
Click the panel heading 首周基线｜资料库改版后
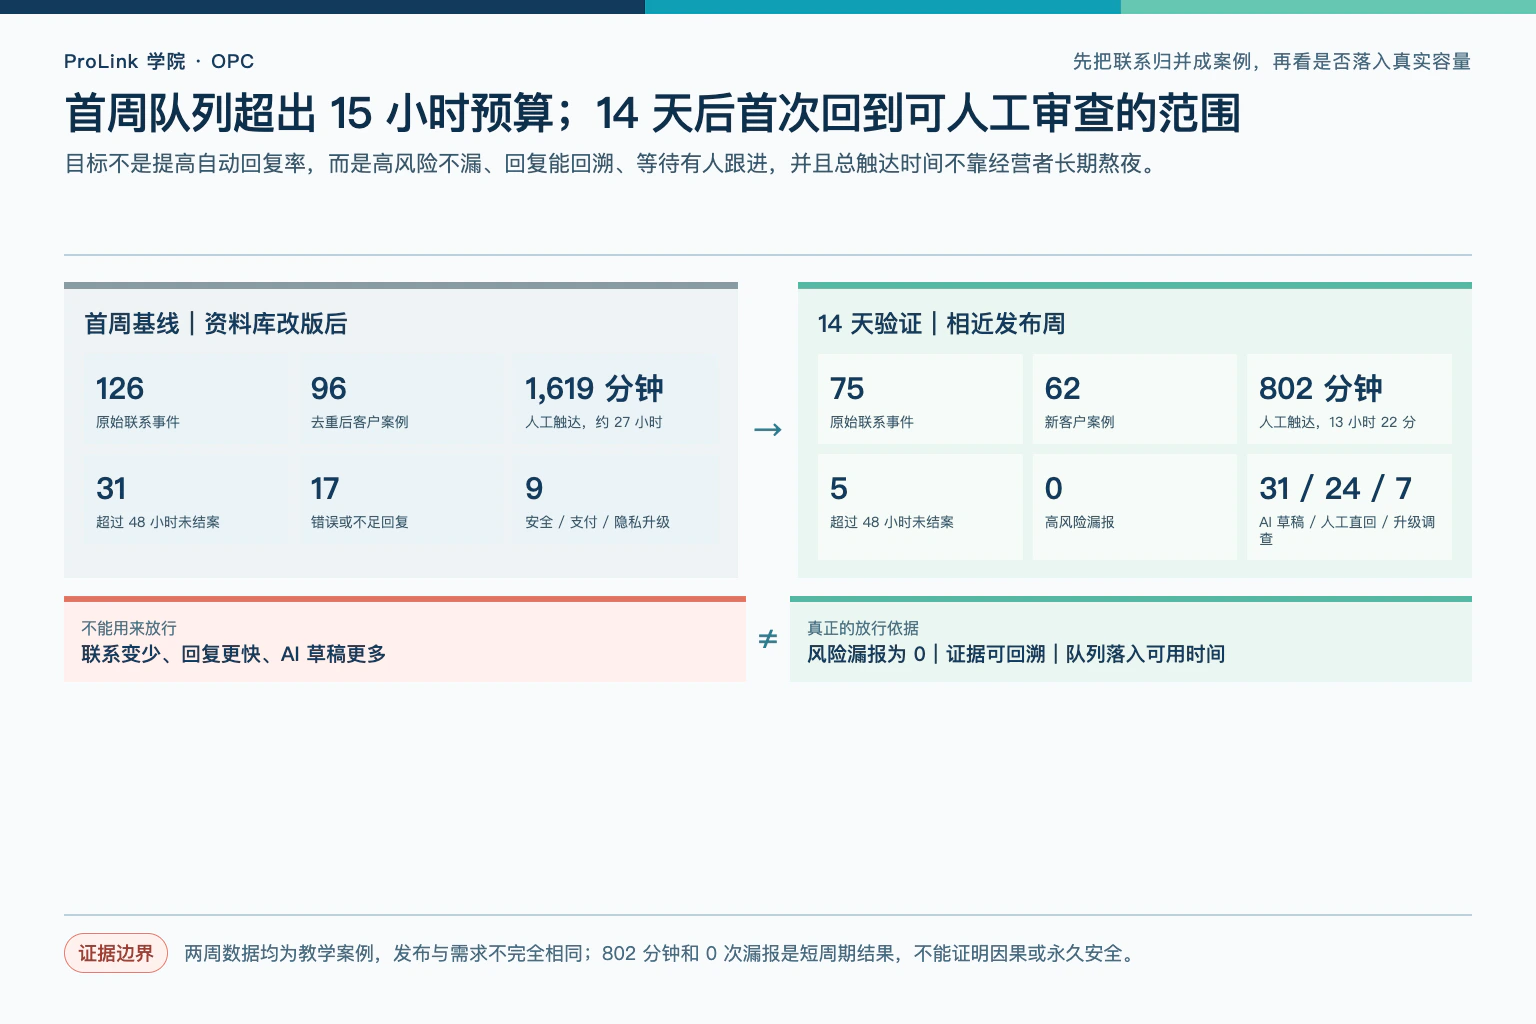(x=216, y=323)
